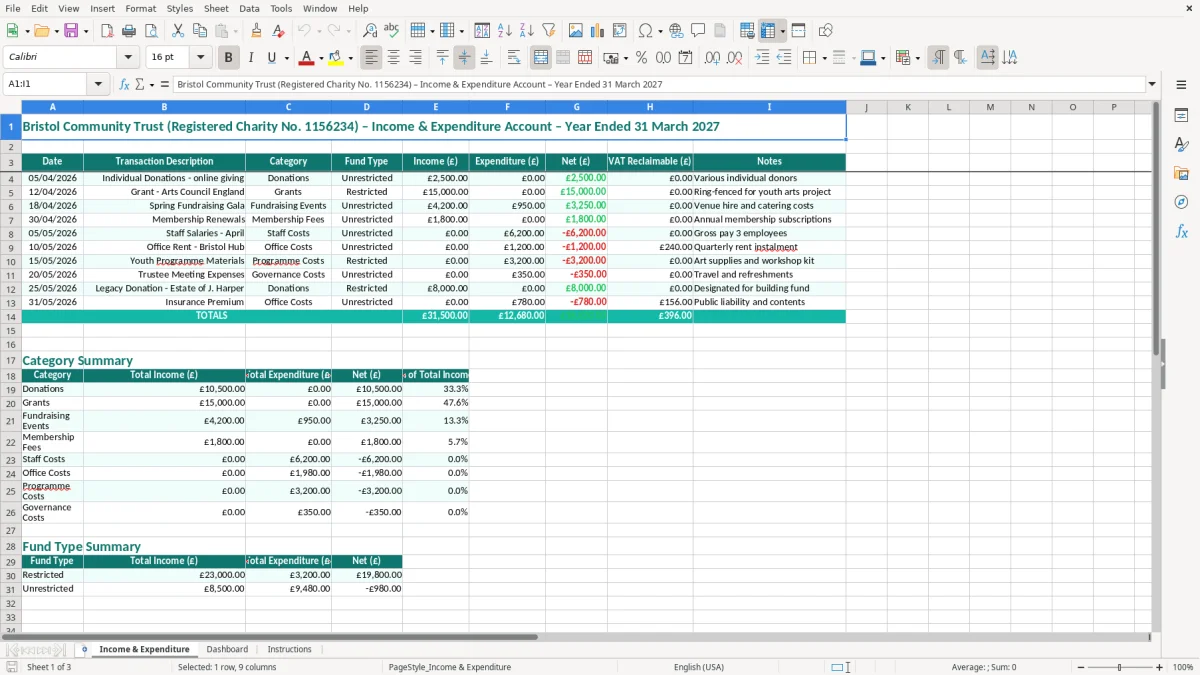Click the Export as PDF icon
This screenshot has width=1200, height=675.
[x=107, y=31]
